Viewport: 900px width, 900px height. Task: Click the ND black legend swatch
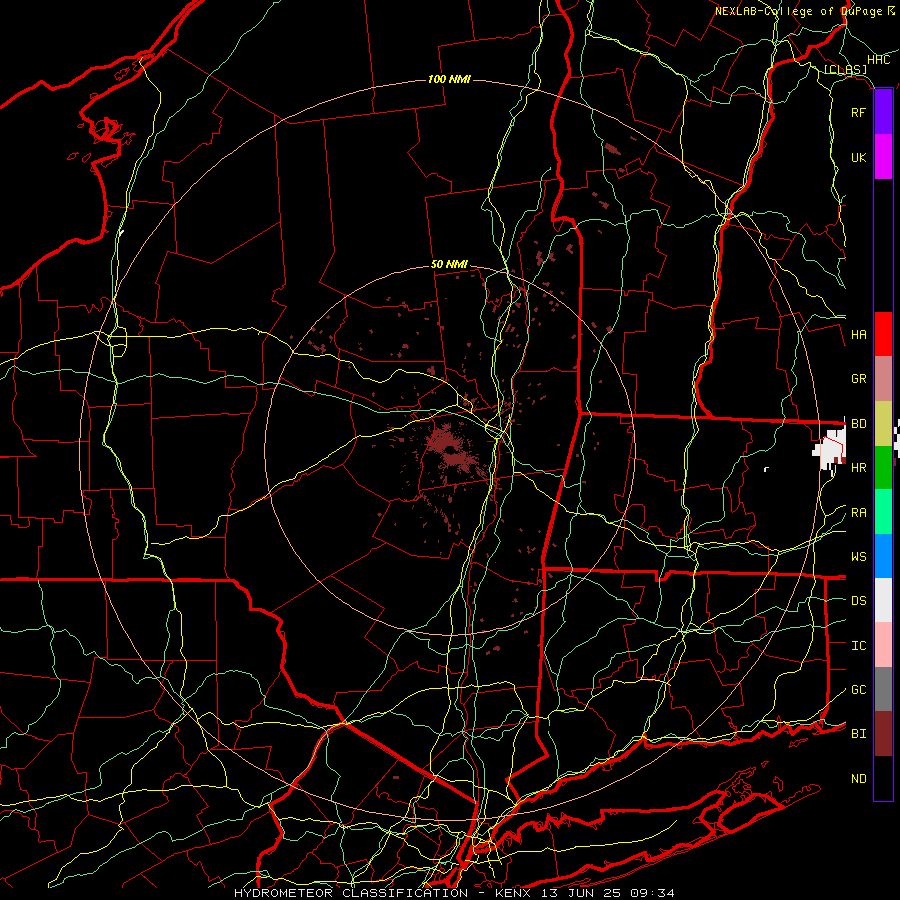point(883,778)
